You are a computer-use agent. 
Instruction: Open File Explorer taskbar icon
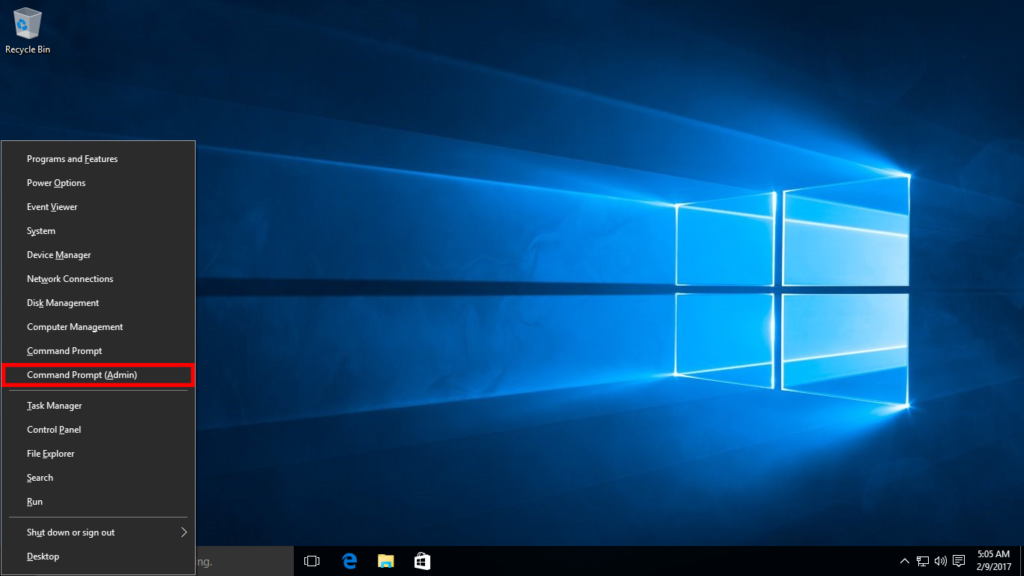click(386, 561)
